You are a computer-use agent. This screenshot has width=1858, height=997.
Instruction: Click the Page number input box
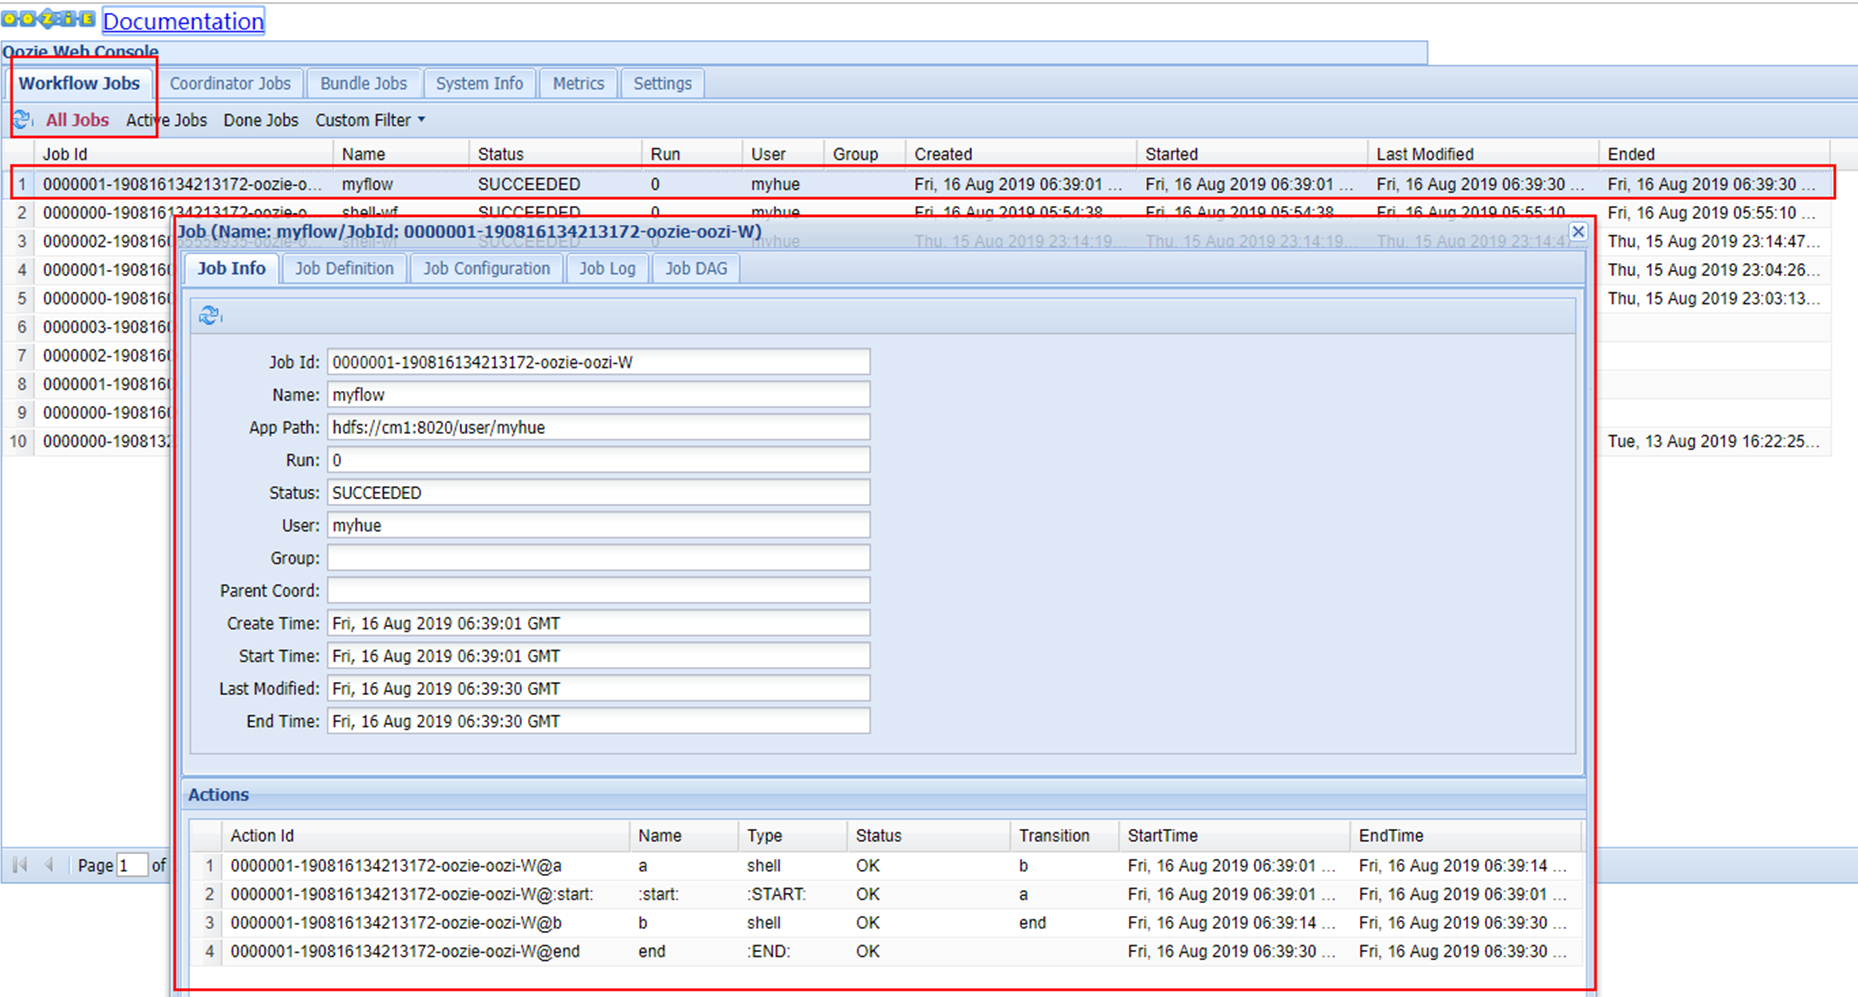(132, 865)
